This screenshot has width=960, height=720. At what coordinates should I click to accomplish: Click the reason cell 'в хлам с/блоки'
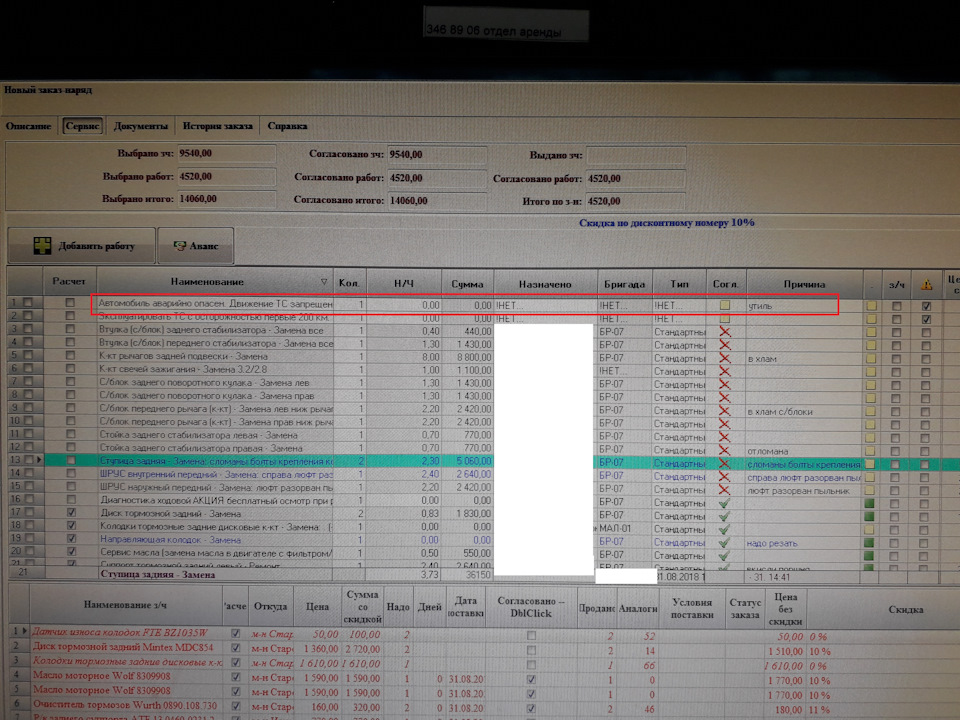pyautogui.click(x=804, y=411)
